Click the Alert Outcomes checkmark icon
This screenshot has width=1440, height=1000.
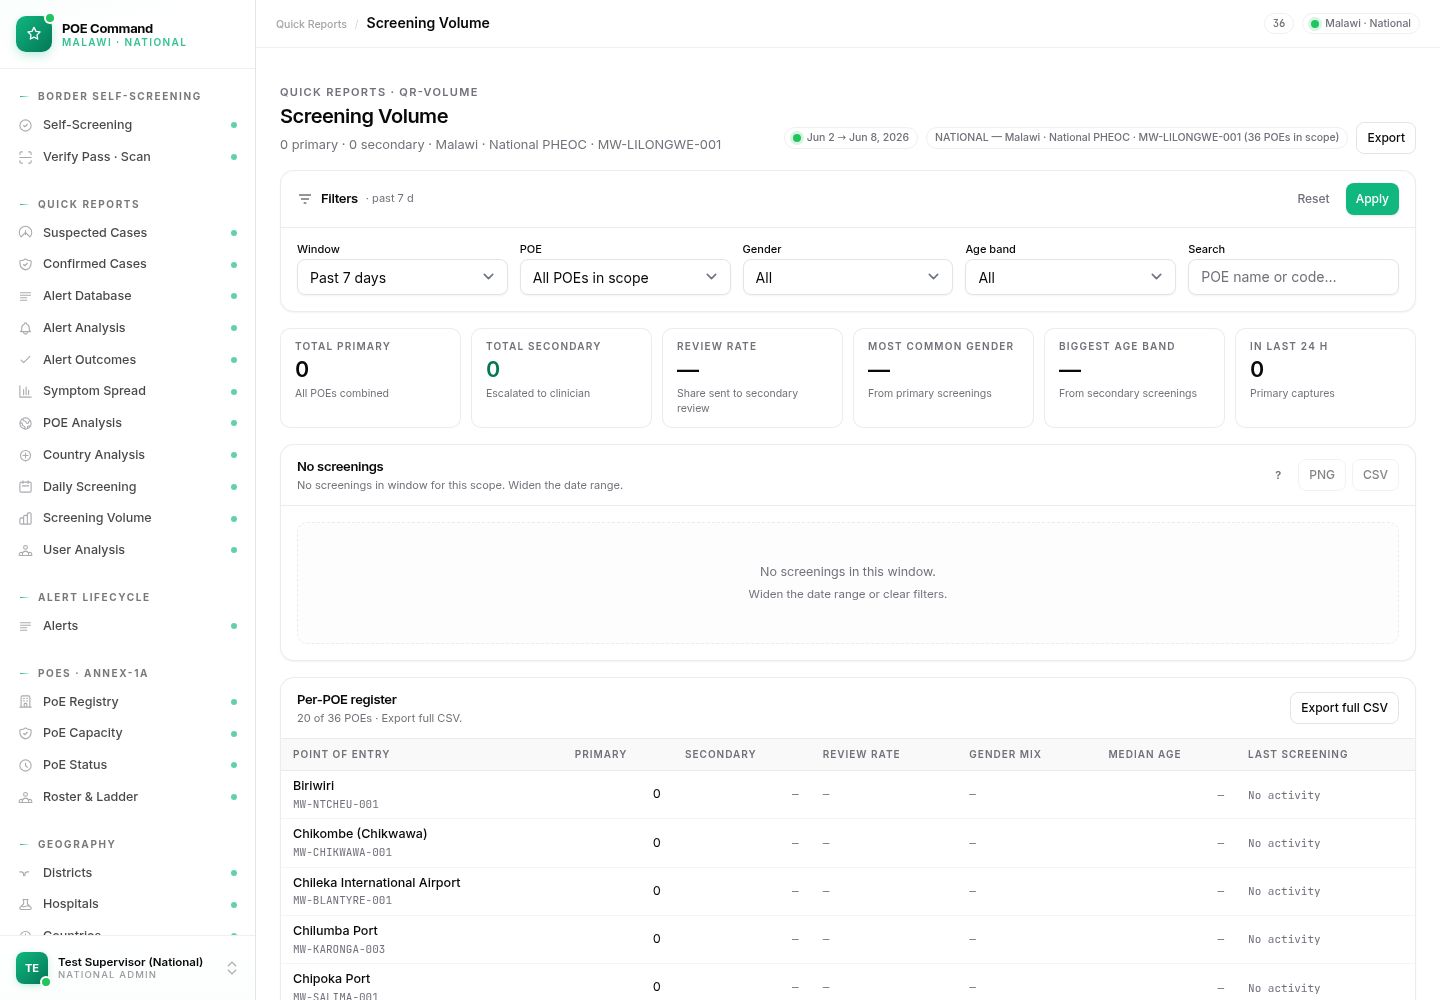click(x=26, y=360)
